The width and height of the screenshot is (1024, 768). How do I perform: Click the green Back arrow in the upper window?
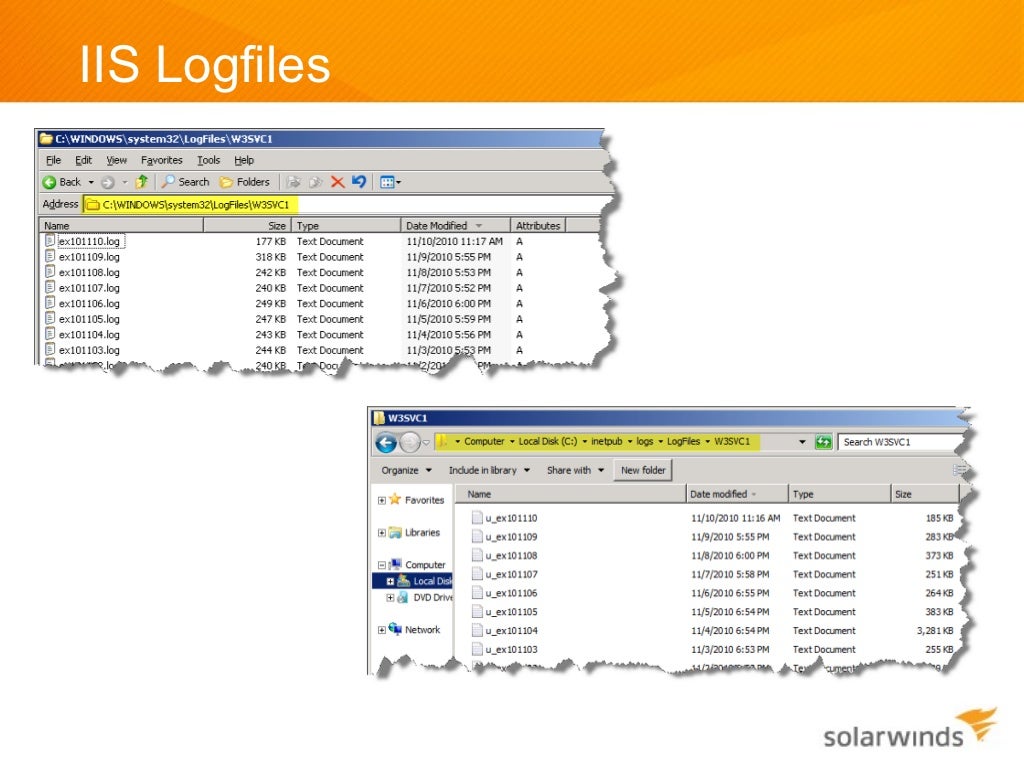(x=49, y=182)
